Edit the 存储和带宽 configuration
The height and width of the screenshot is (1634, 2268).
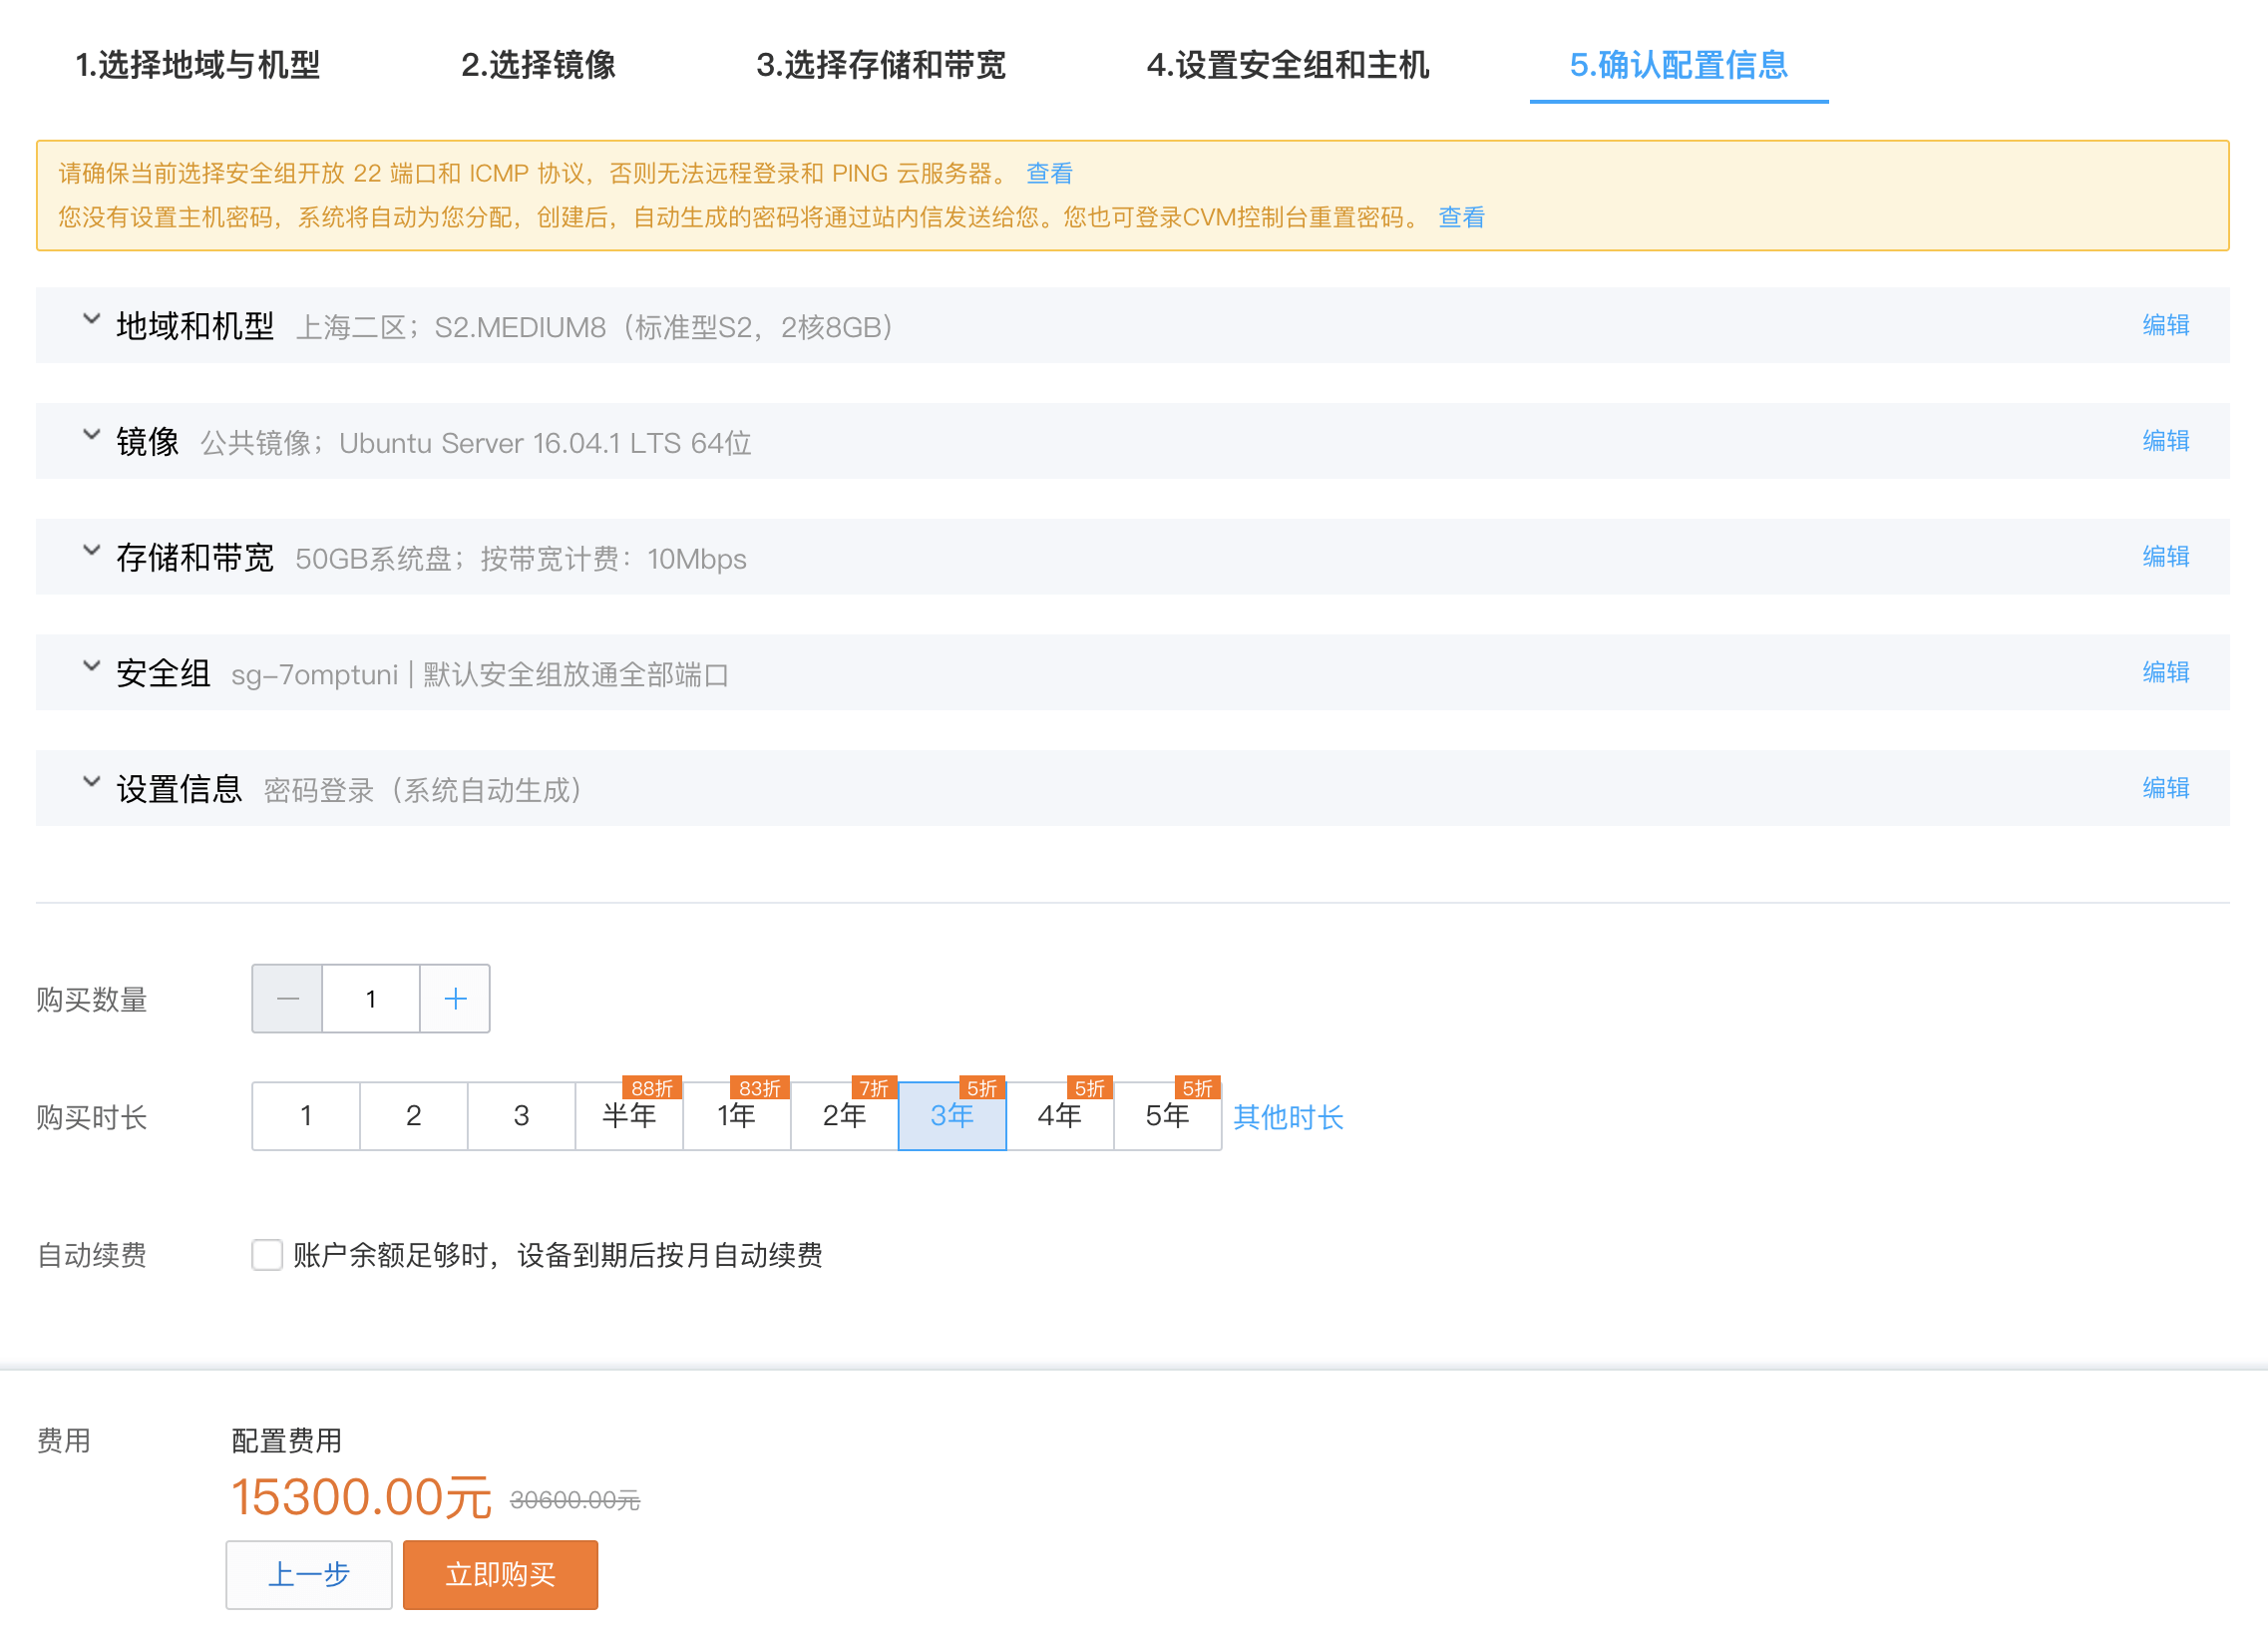coord(2166,557)
